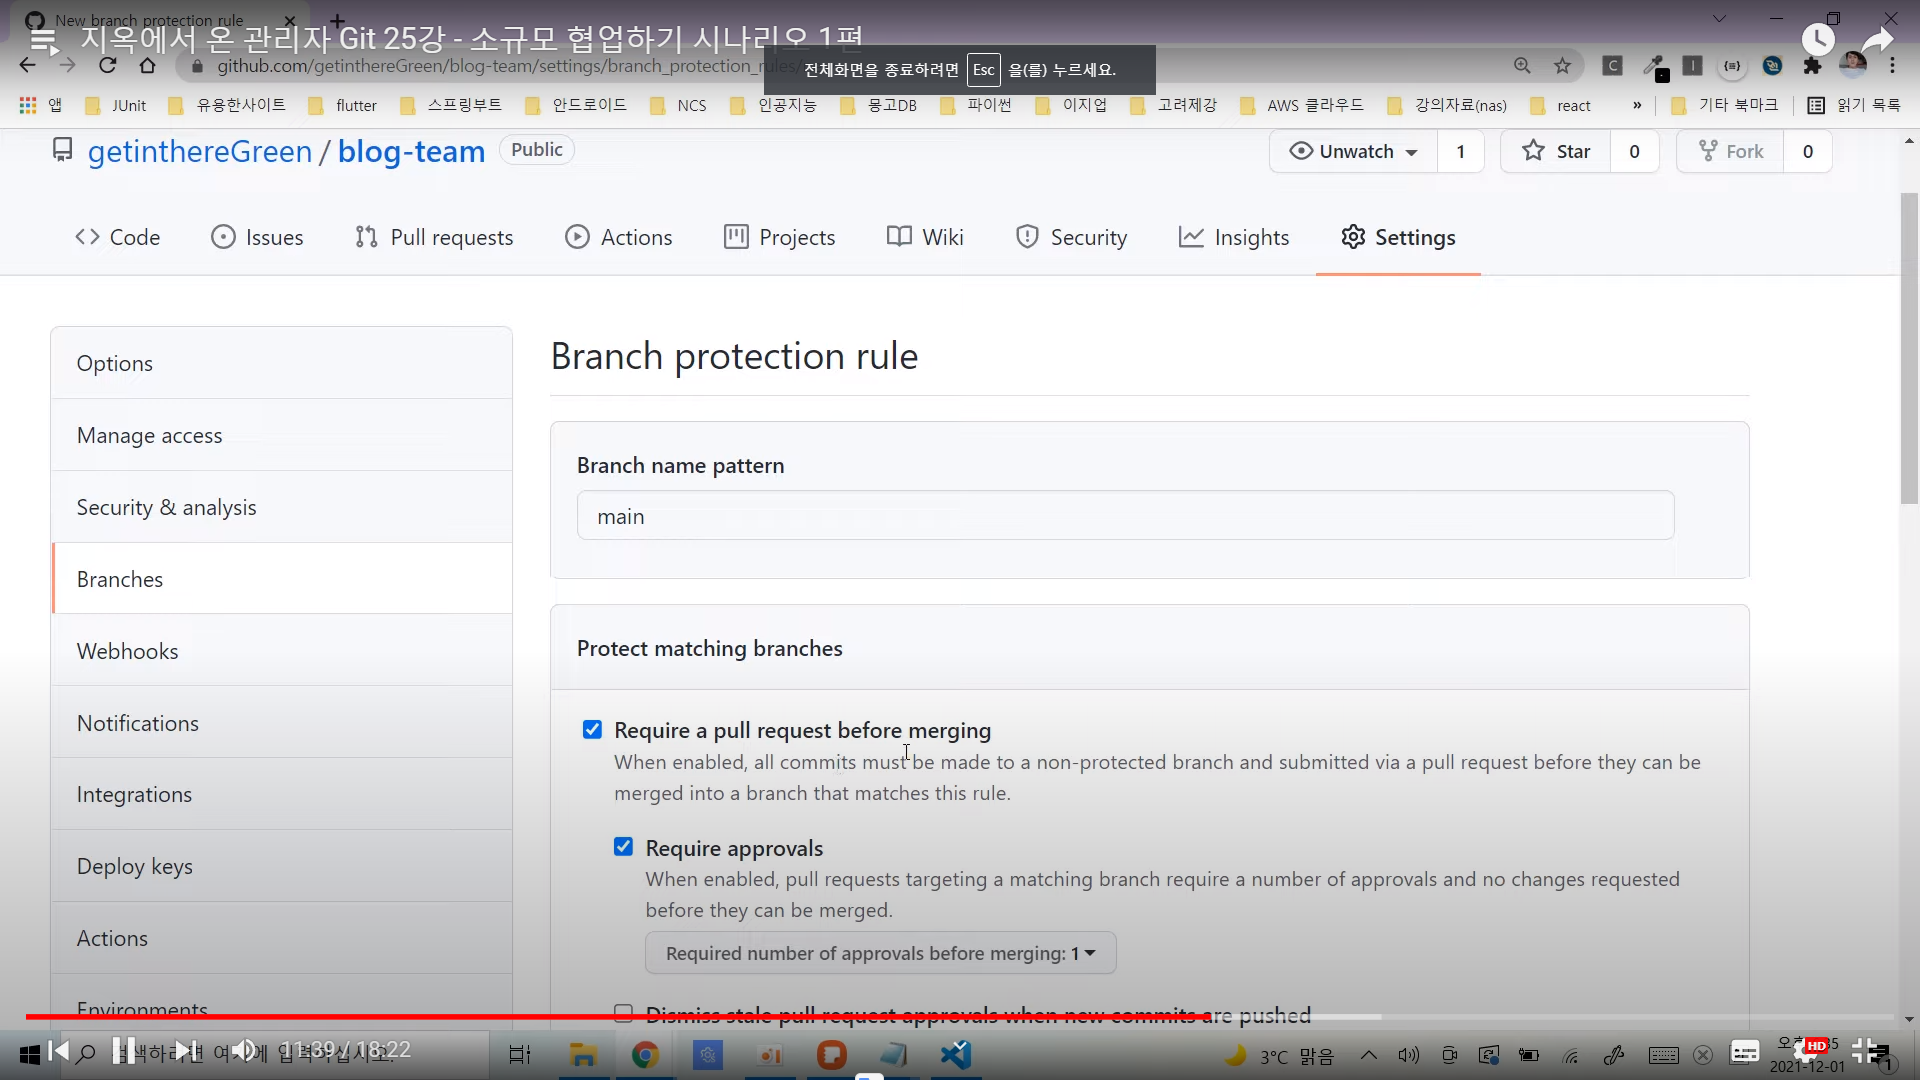Open Actions in settings sidebar
This screenshot has height=1080, width=1920.
282,938
